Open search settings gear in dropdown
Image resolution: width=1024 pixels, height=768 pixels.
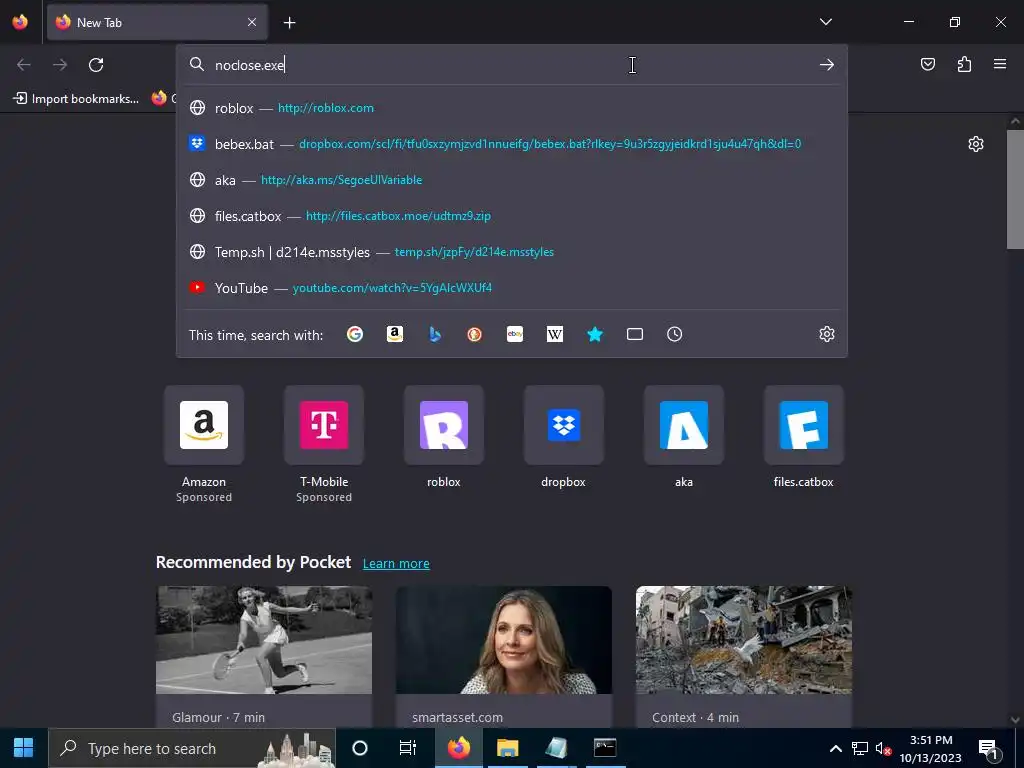(827, 334)
